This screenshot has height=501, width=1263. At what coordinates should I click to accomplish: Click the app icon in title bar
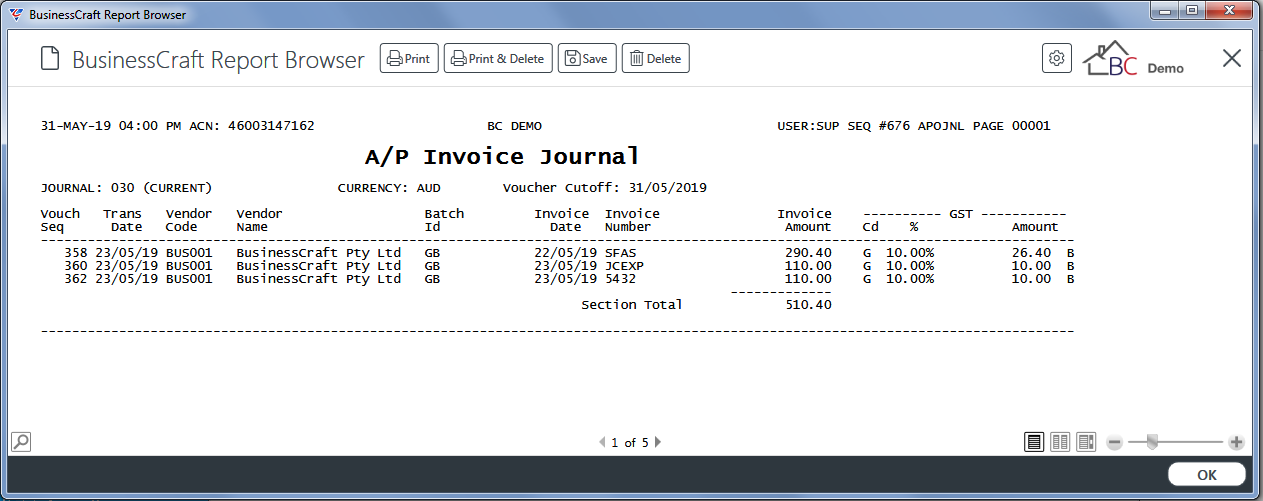click(x=16, y=15)
